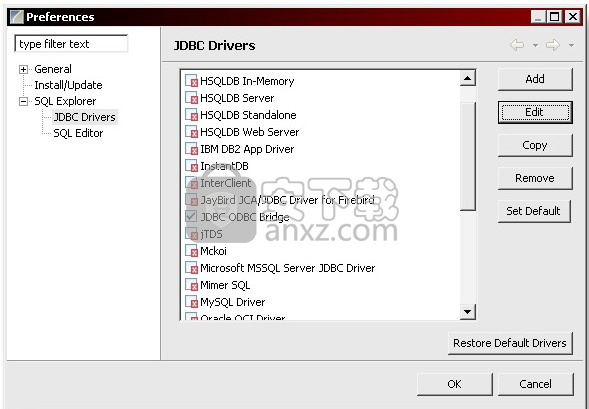Image resolution: width=589 pixels, height=409 pixels.
Task: Click the jTDS driver status icon
Action: (192, 234)
